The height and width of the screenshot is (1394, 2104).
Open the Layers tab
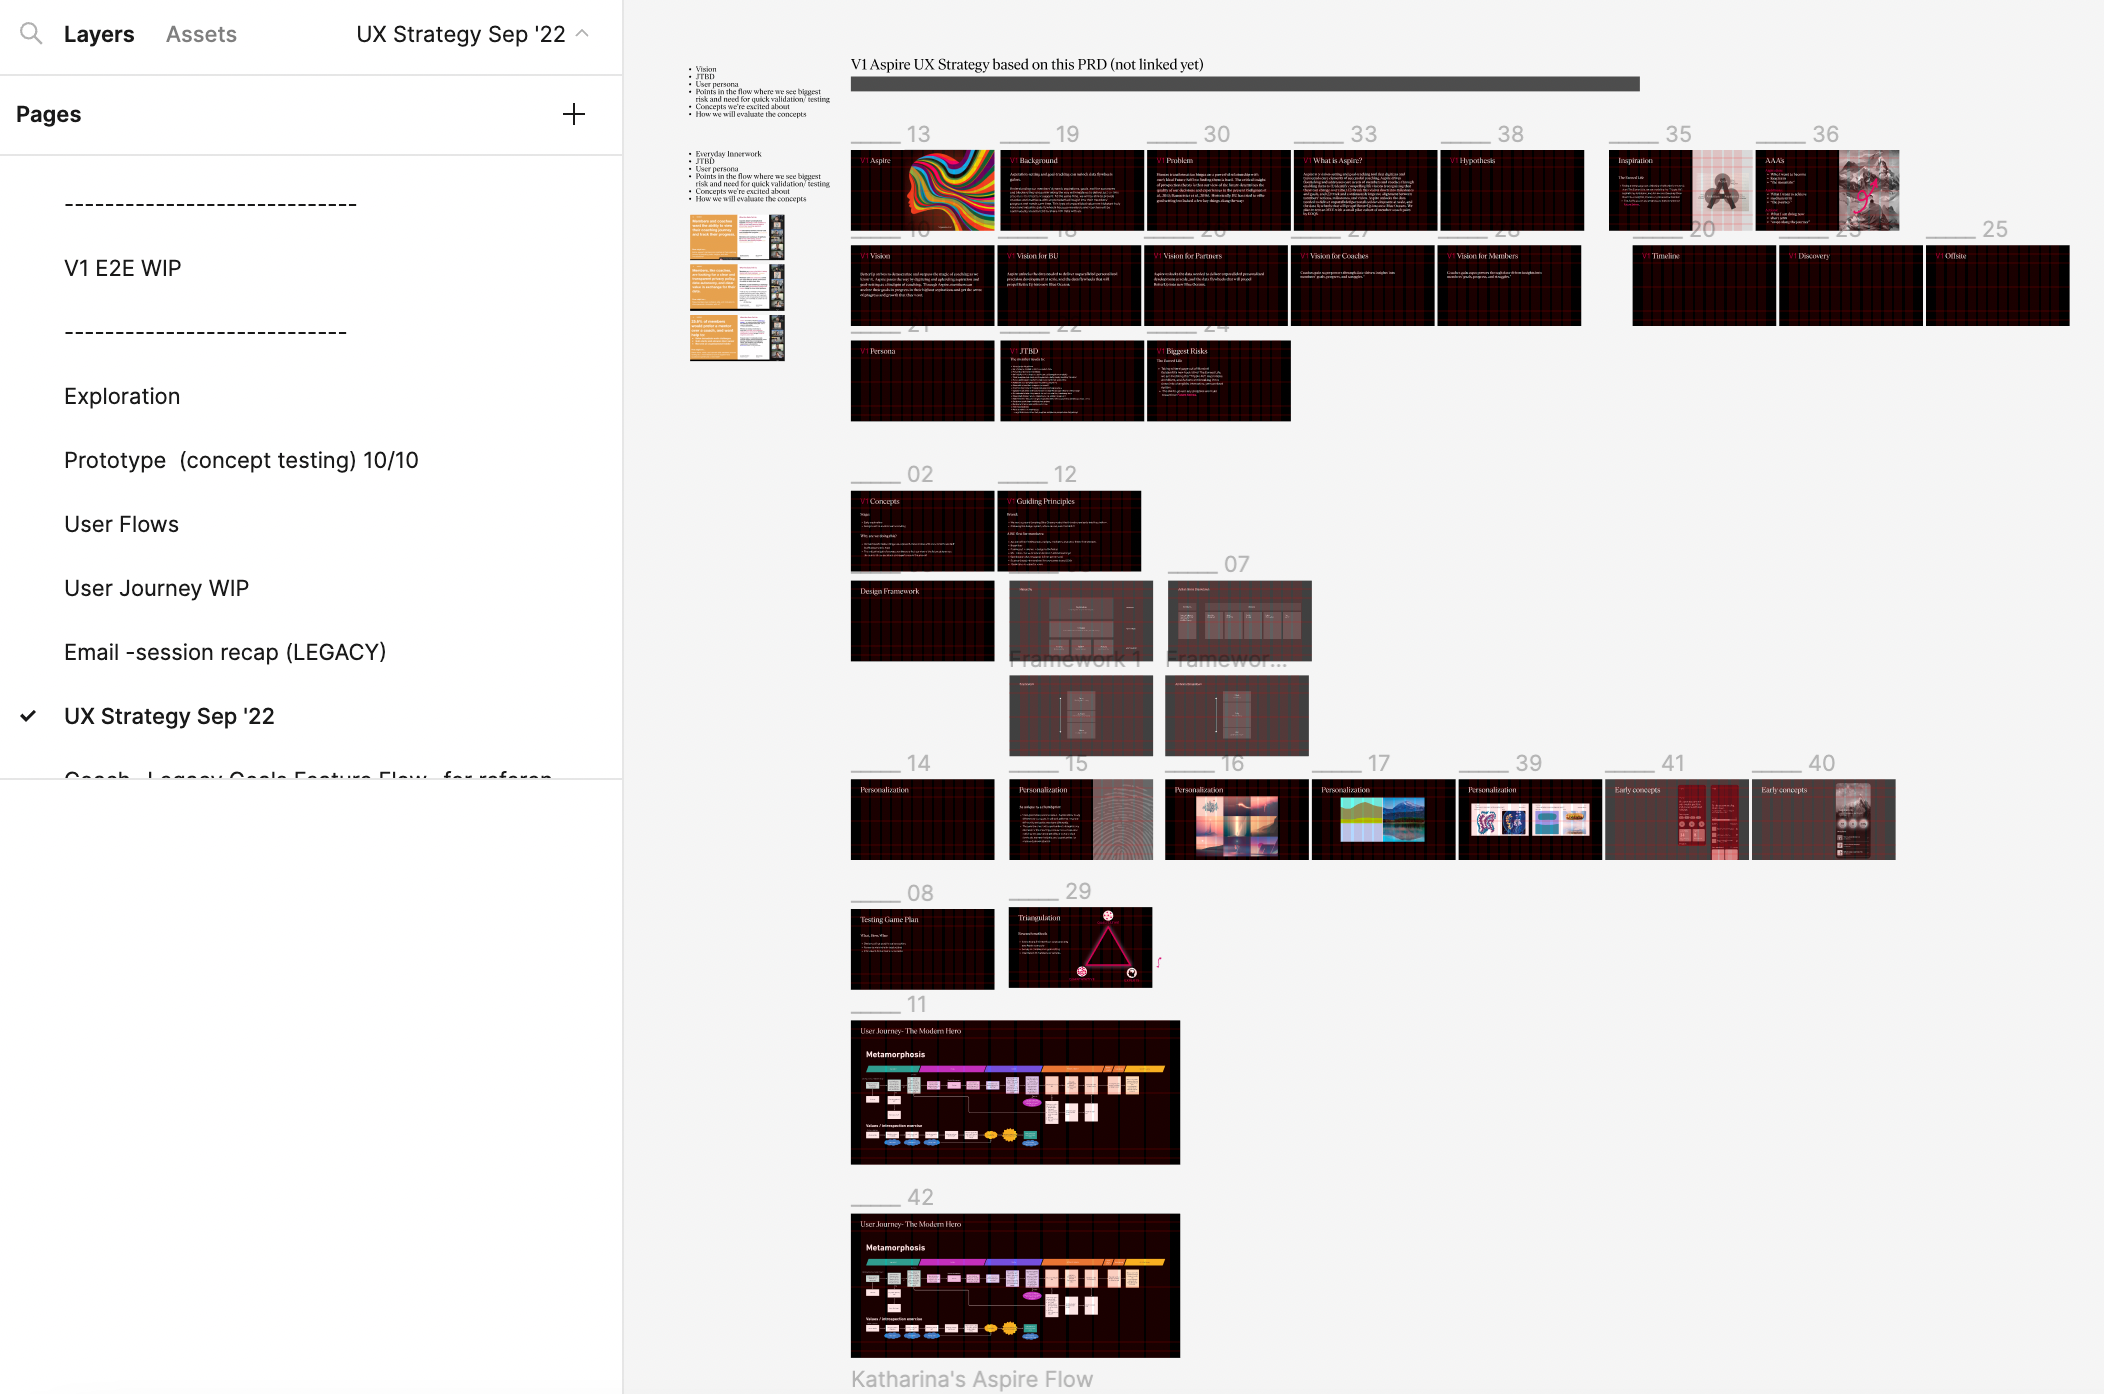[x=98, y=34]
